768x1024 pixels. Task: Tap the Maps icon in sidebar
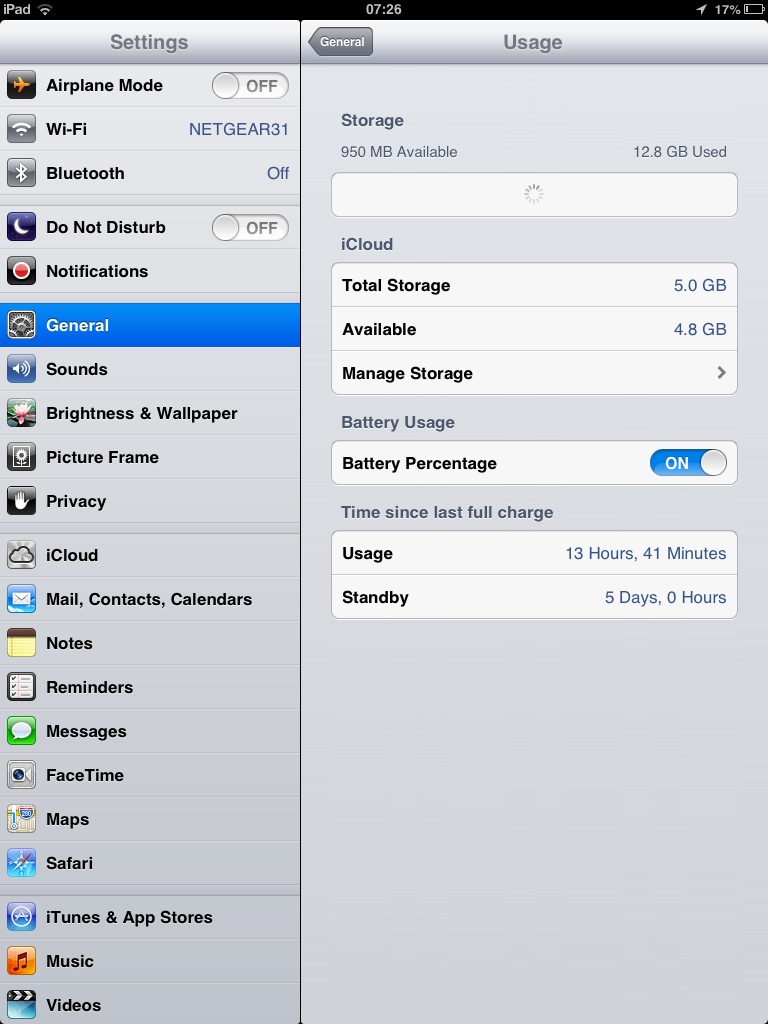click(21, 819)
